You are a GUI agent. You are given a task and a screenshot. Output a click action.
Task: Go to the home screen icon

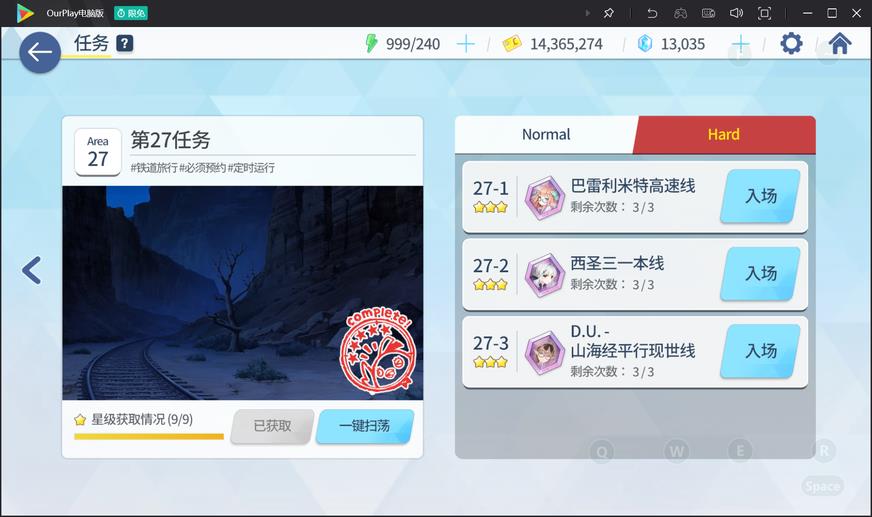pos(840,43)
